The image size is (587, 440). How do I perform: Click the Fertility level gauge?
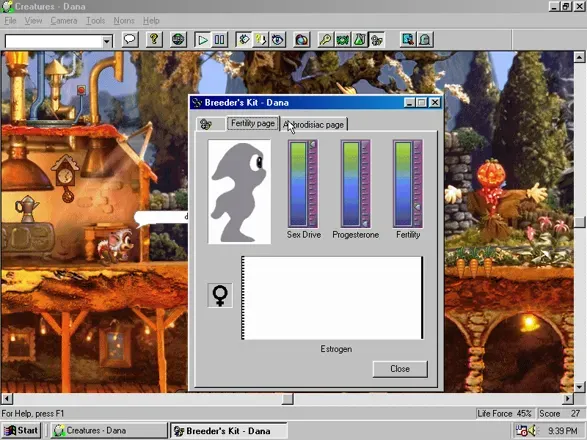408,183
